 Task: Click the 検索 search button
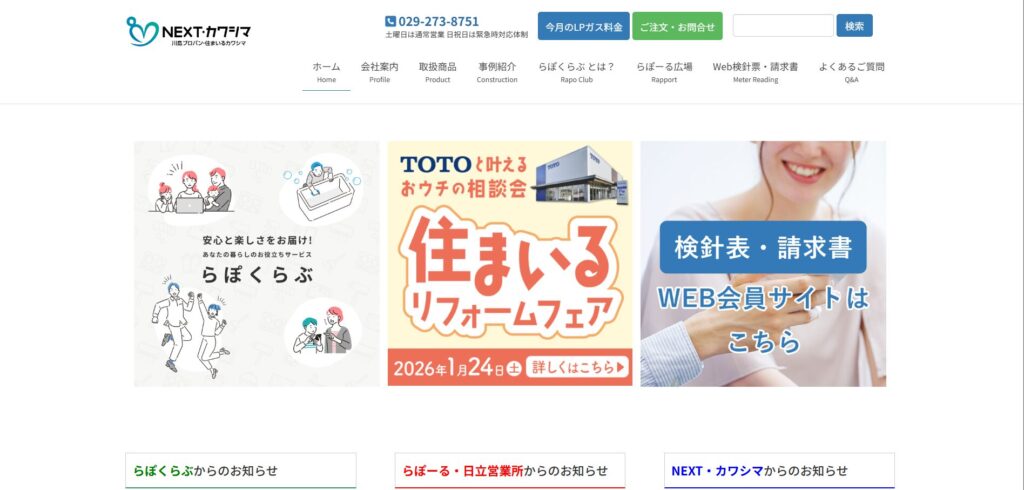point(854,25)
